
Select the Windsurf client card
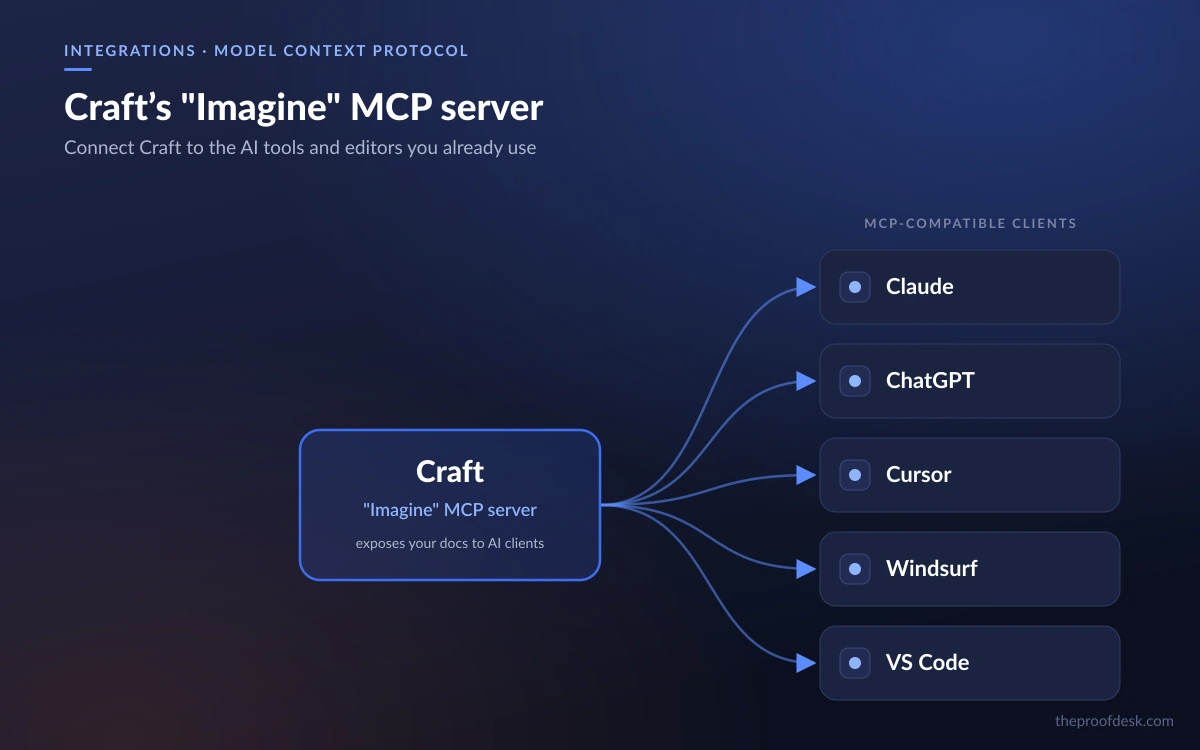(x=970, y=569)
